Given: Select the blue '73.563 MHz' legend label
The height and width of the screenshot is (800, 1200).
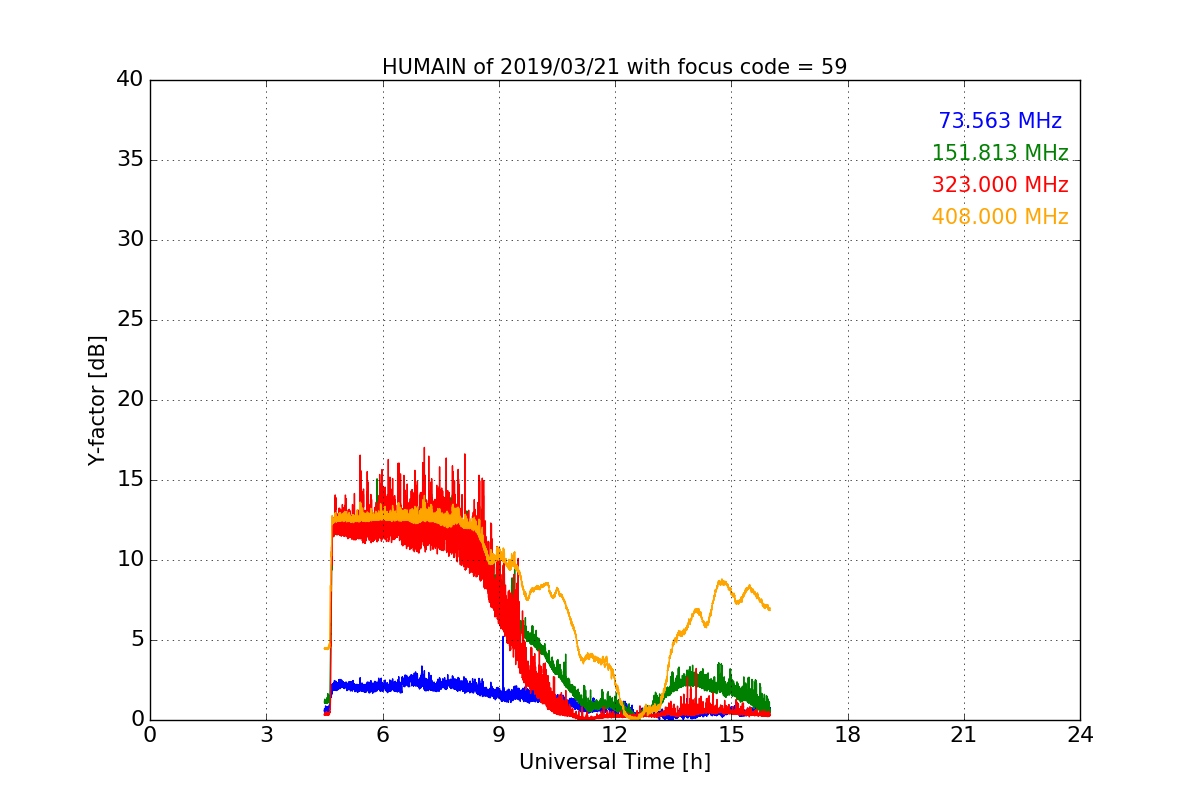Looking at the screenshot, I should coord(1000,121).
